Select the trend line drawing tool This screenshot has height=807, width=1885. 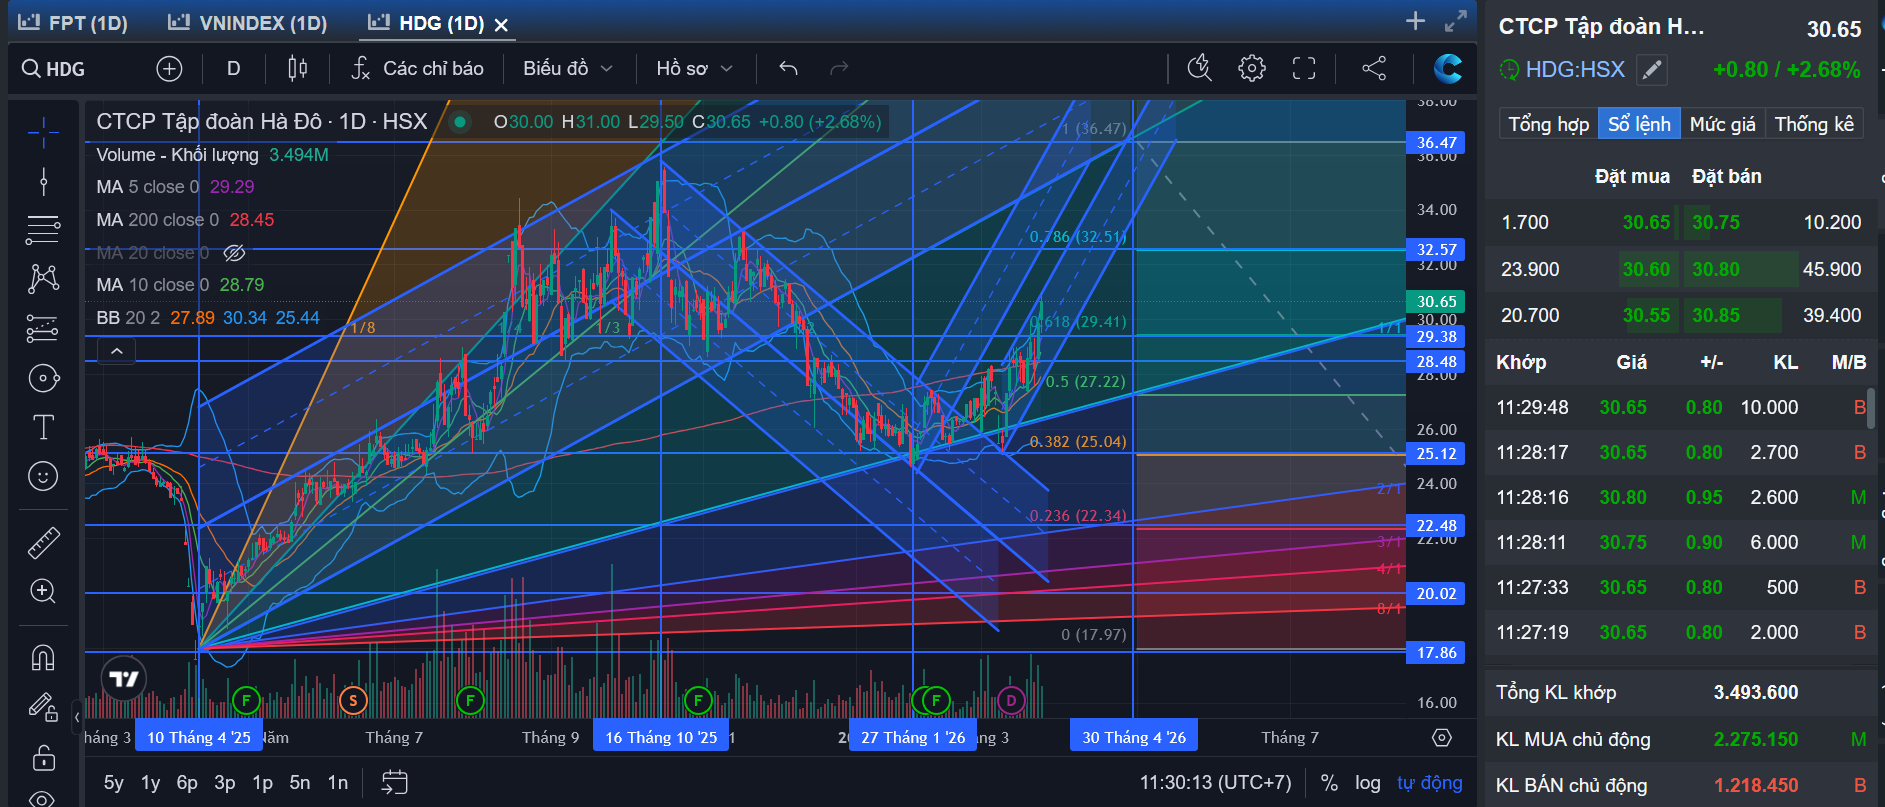43,181
